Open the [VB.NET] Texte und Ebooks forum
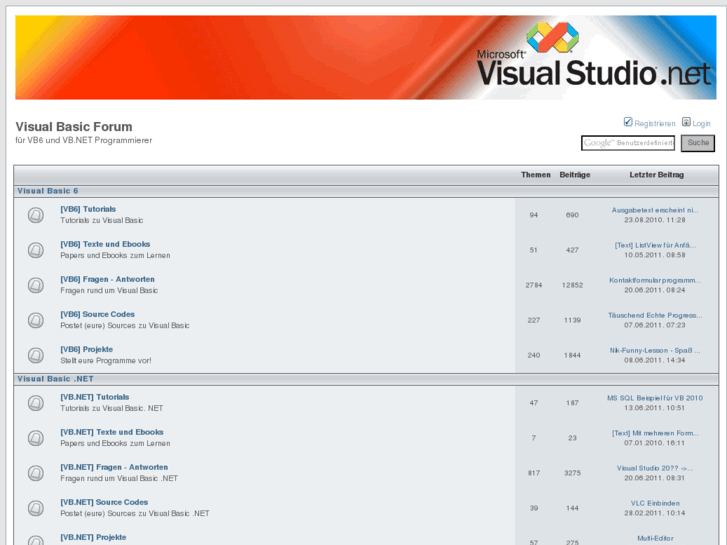 (x=112, y=432)
